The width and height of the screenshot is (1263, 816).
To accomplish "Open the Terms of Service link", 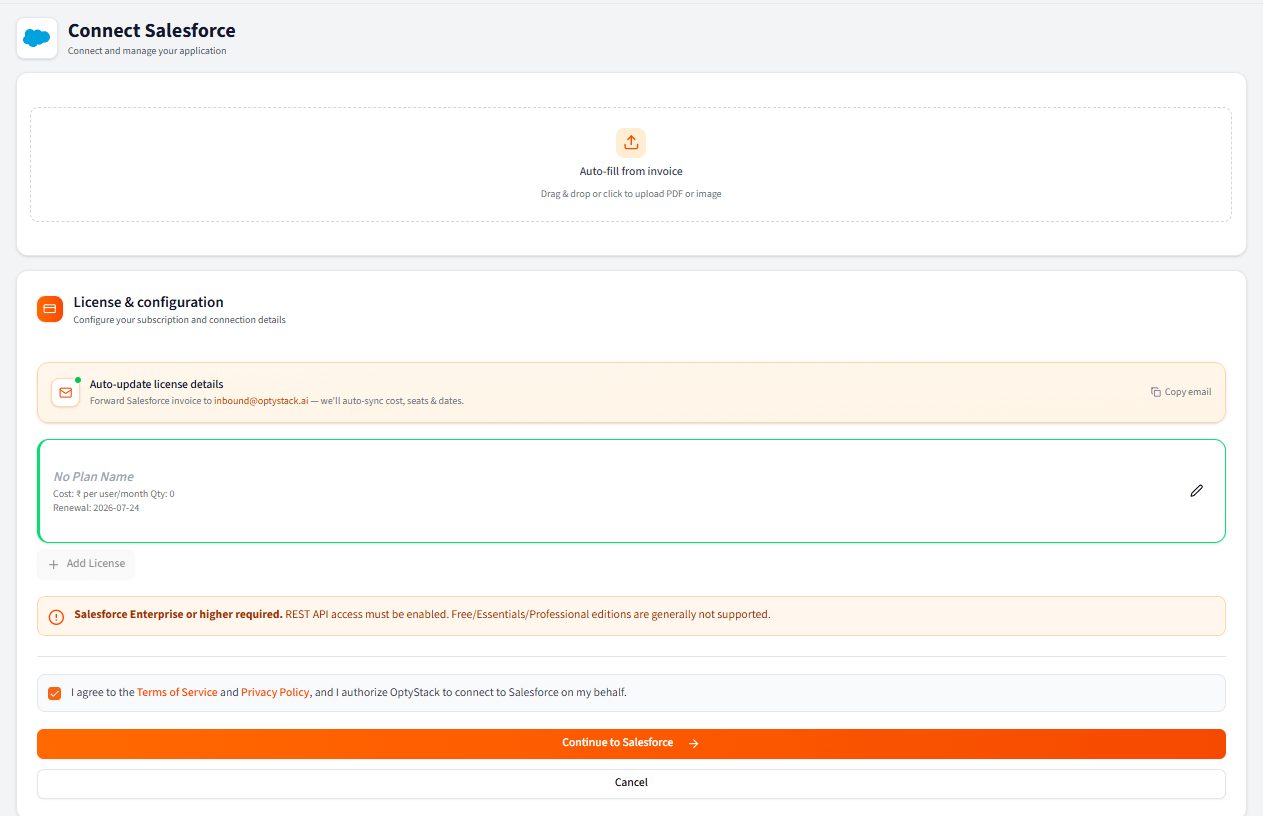I will [x=177, y=692].
